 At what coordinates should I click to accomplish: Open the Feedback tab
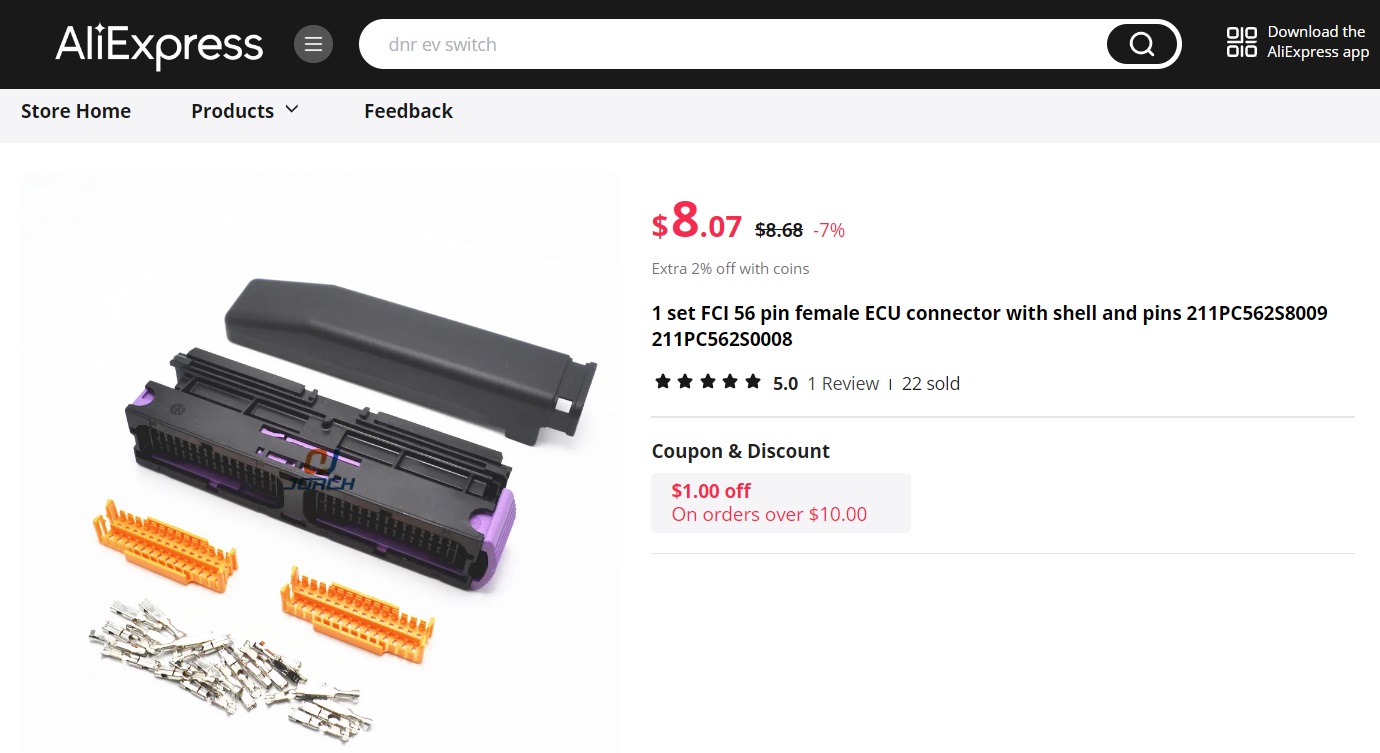tap(408, 111)
